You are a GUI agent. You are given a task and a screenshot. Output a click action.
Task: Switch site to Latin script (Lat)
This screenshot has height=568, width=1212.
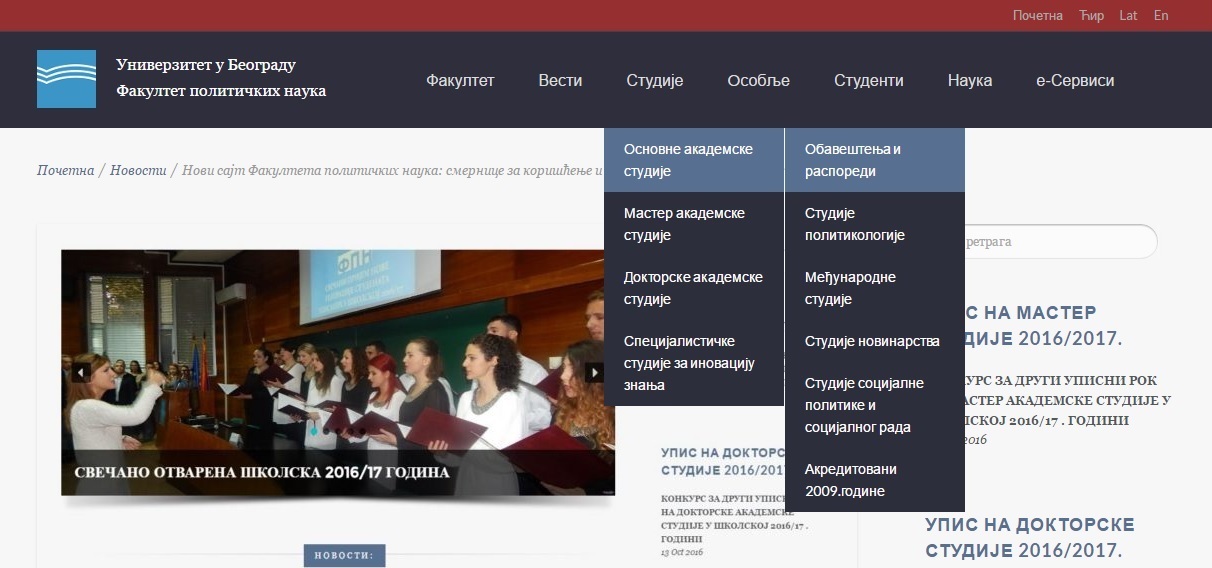(x=1128, y=15)
